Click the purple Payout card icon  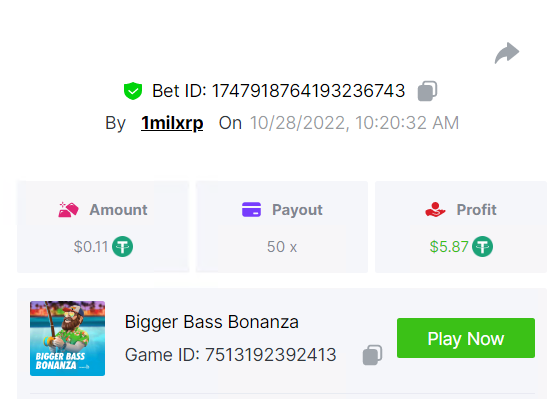click(x=251, y=210)
